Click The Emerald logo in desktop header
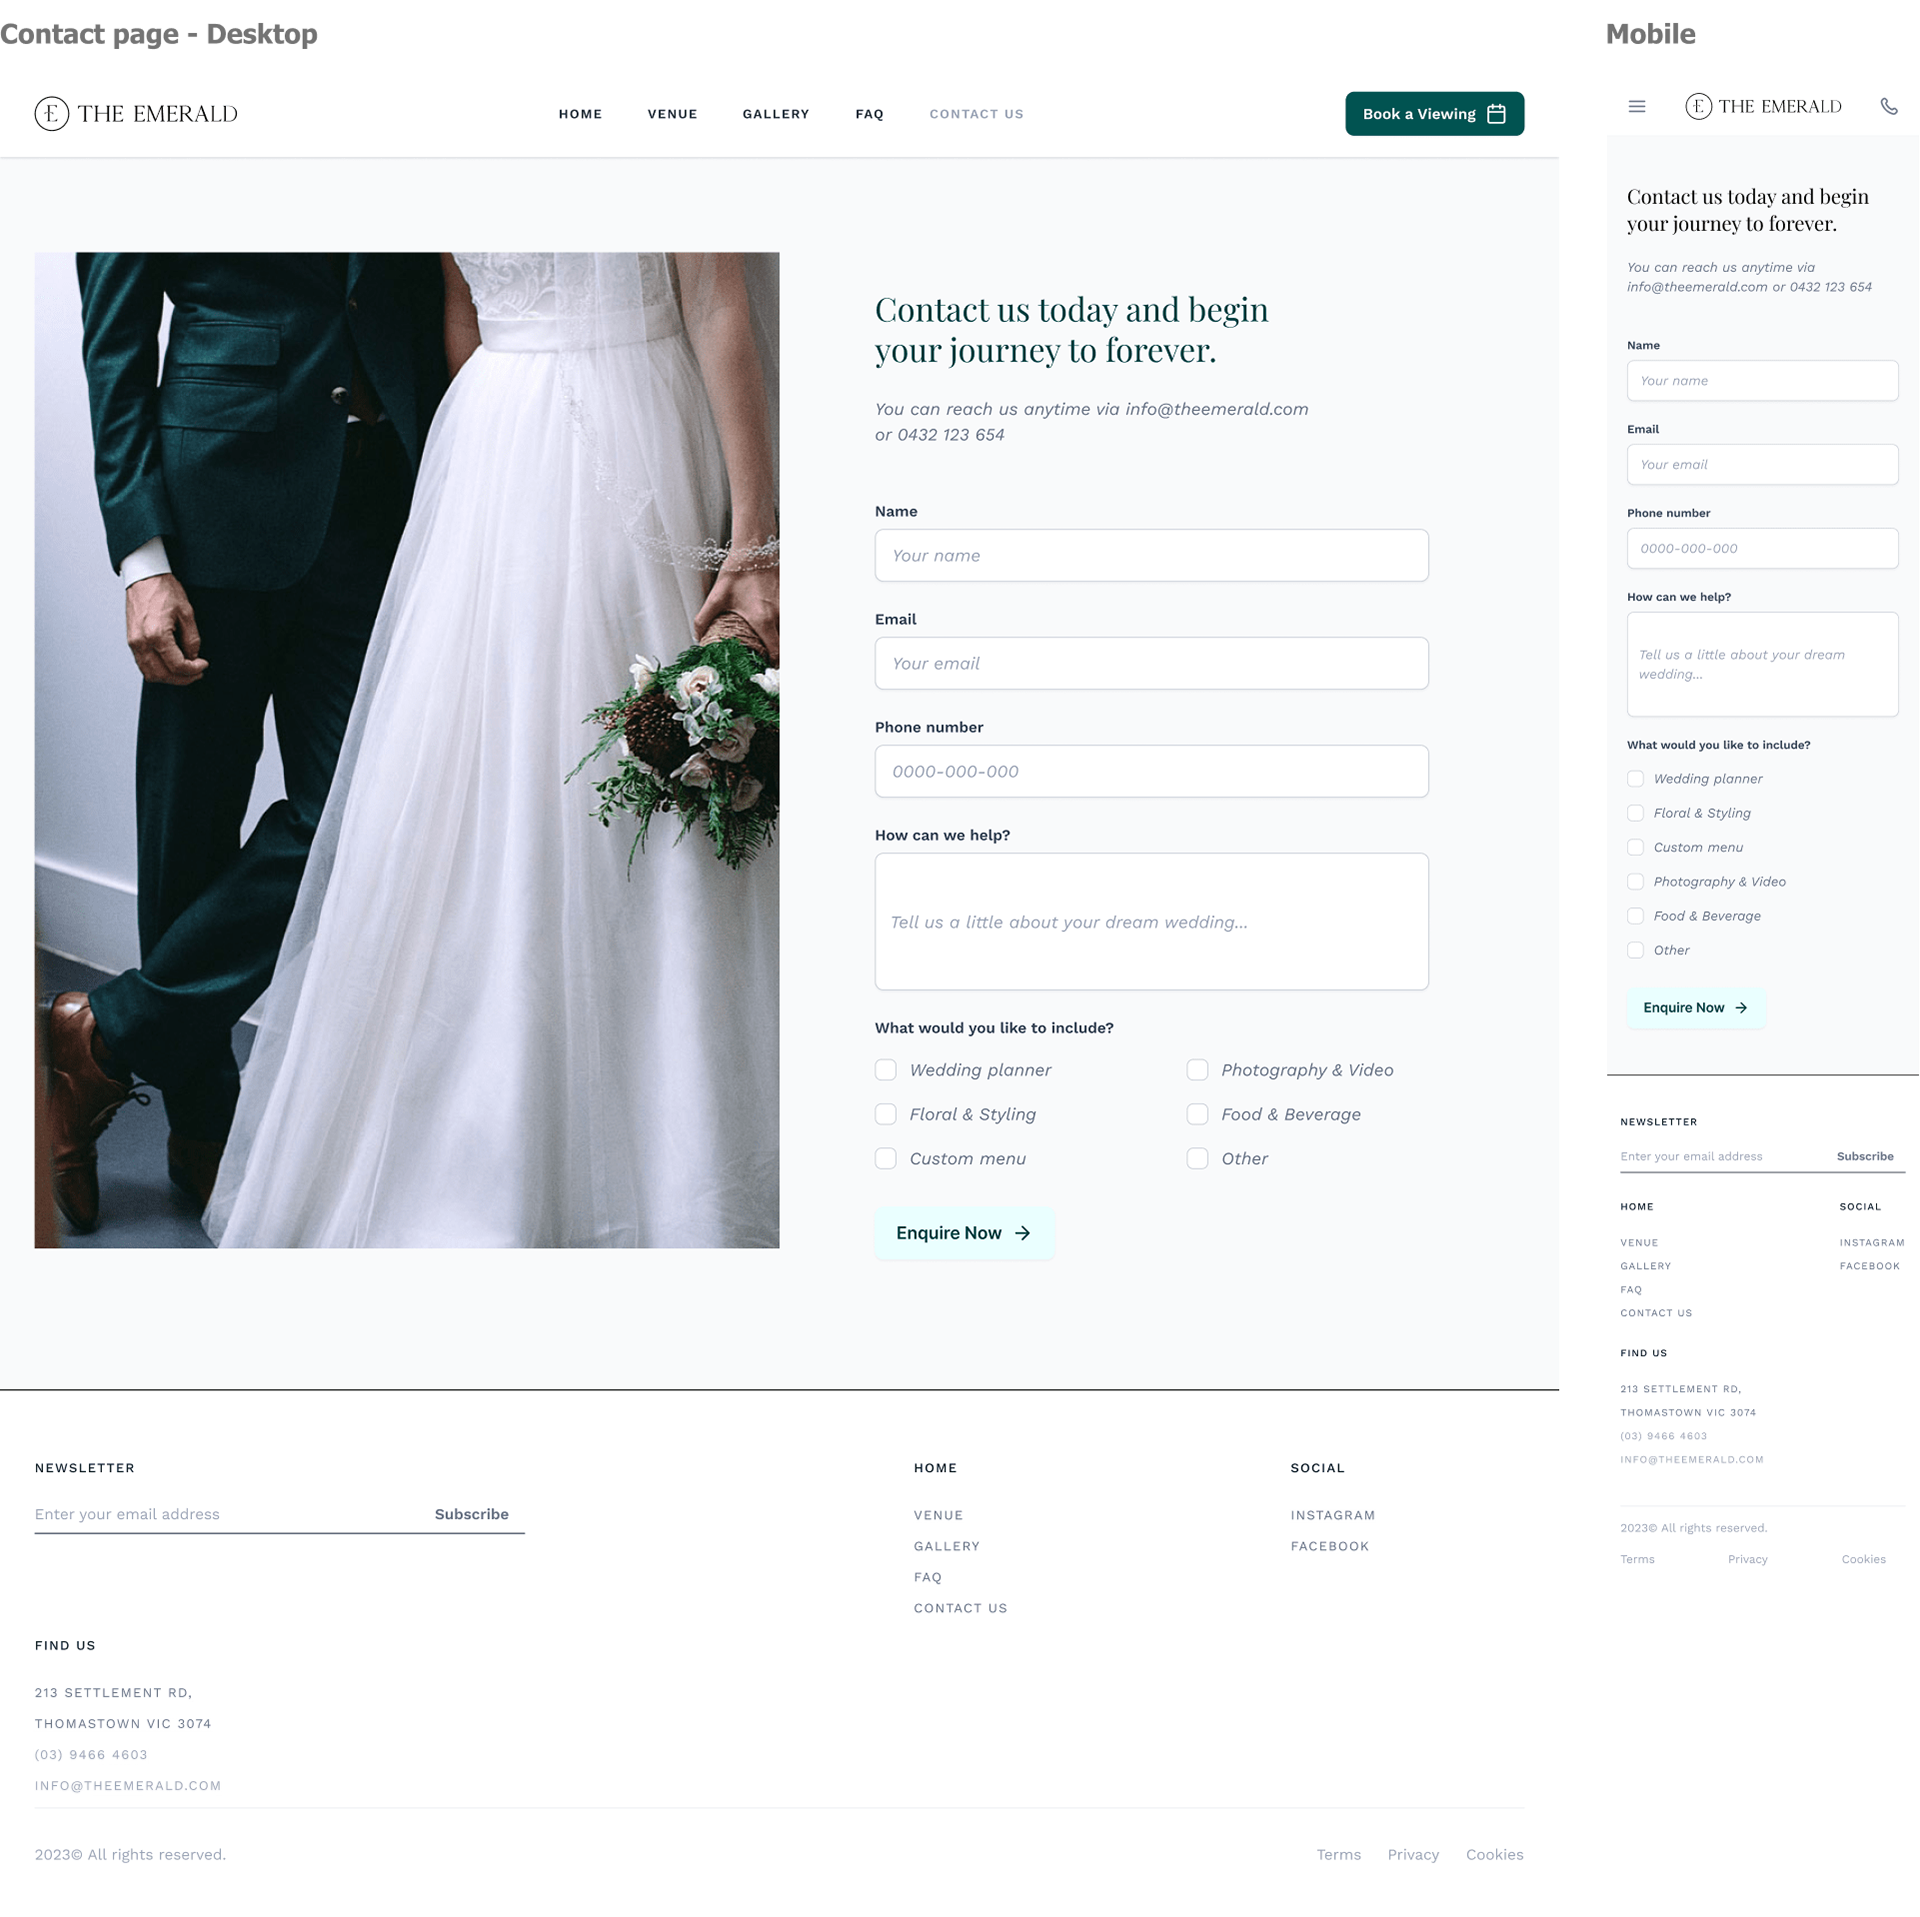Viewport: 1920px width, 1917px height. click(x=136, y=113)
